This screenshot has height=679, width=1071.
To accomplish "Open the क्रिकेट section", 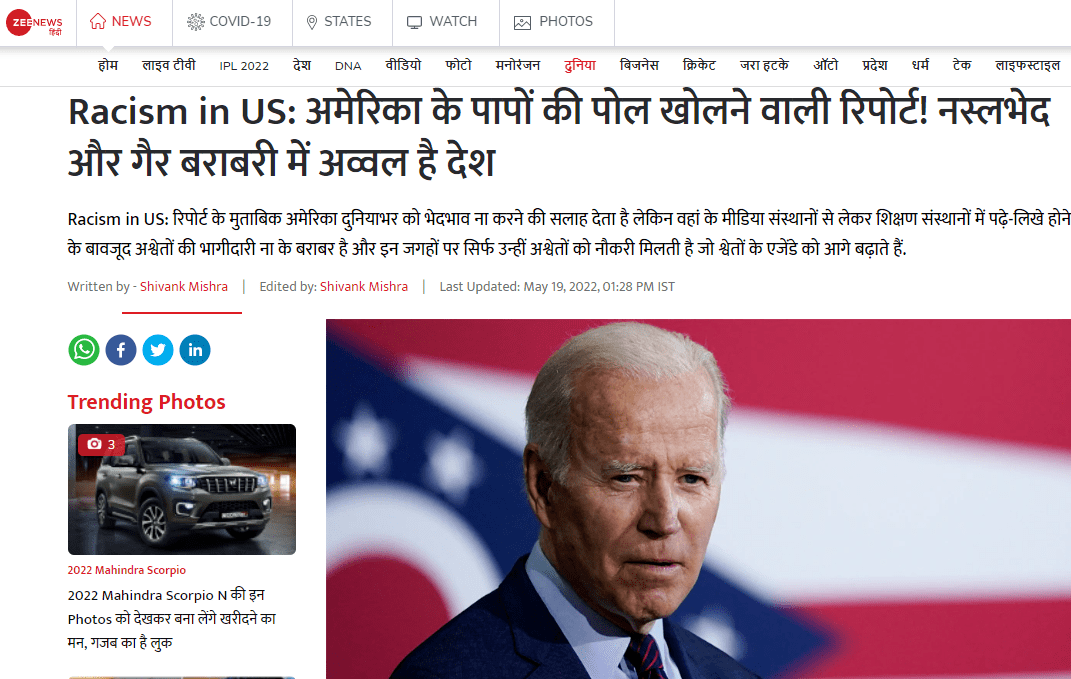I will [x=699, y=66].
